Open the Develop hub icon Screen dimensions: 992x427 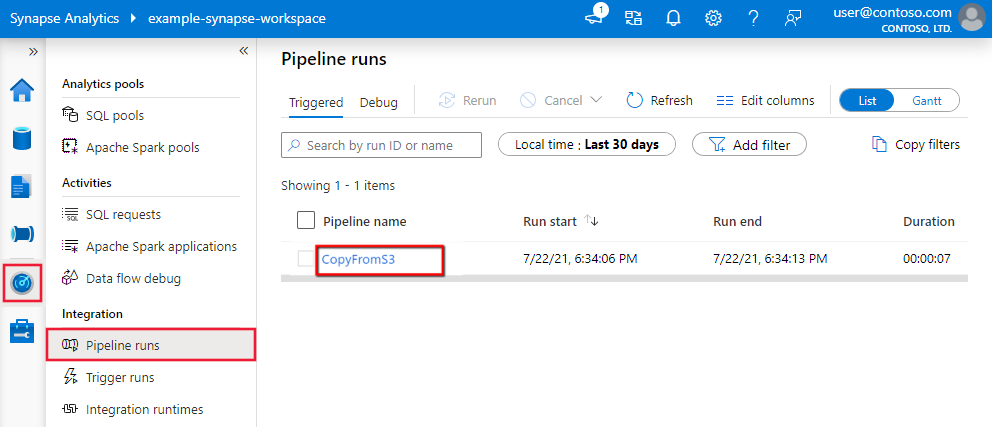21,186
